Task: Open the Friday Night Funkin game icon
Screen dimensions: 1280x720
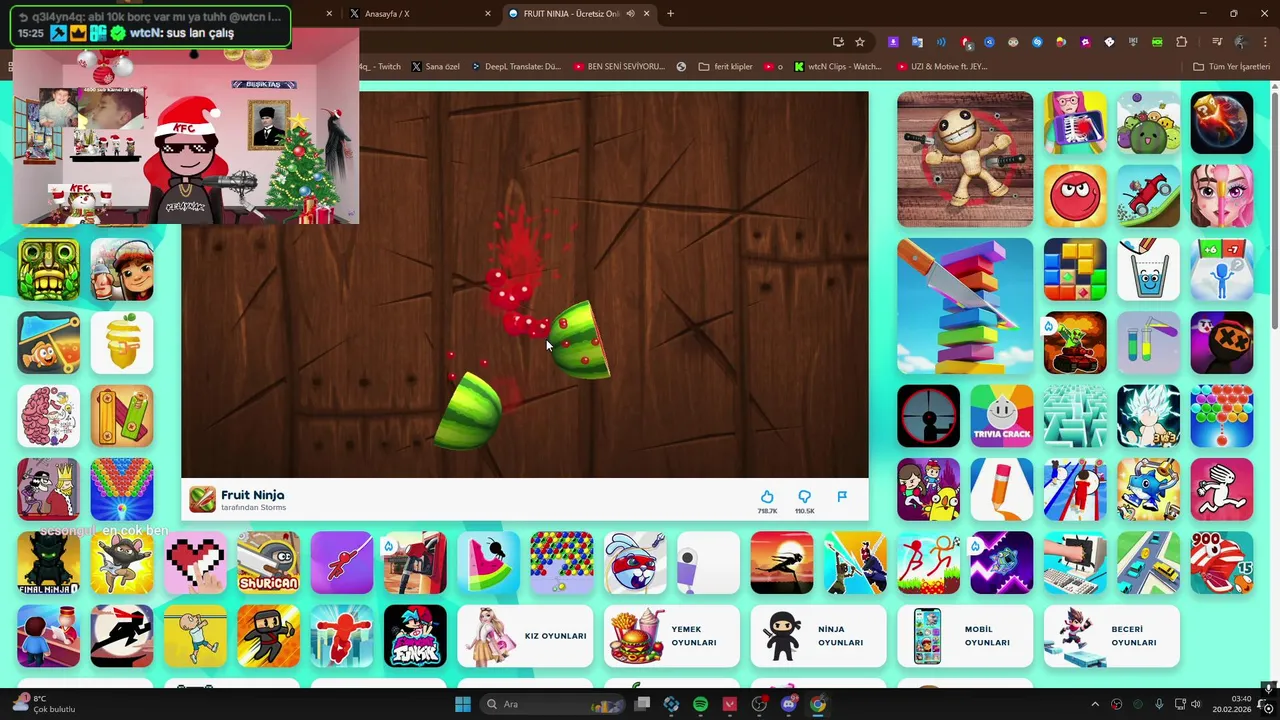Action: [x=415, y=636]
